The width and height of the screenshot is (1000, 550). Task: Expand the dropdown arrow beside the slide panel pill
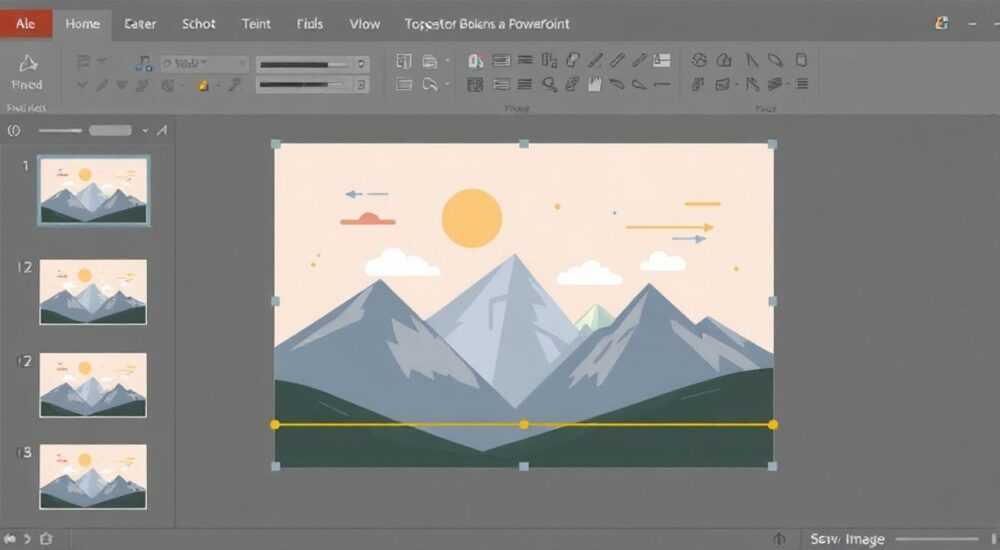[x=145, y=131]
